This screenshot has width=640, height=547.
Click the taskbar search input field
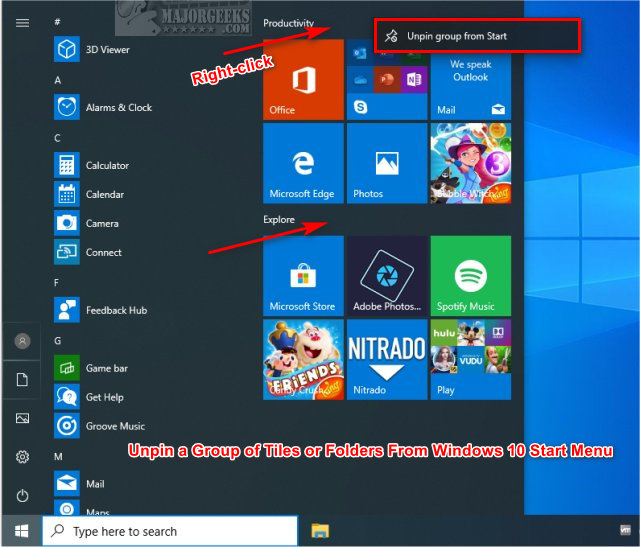170,531
